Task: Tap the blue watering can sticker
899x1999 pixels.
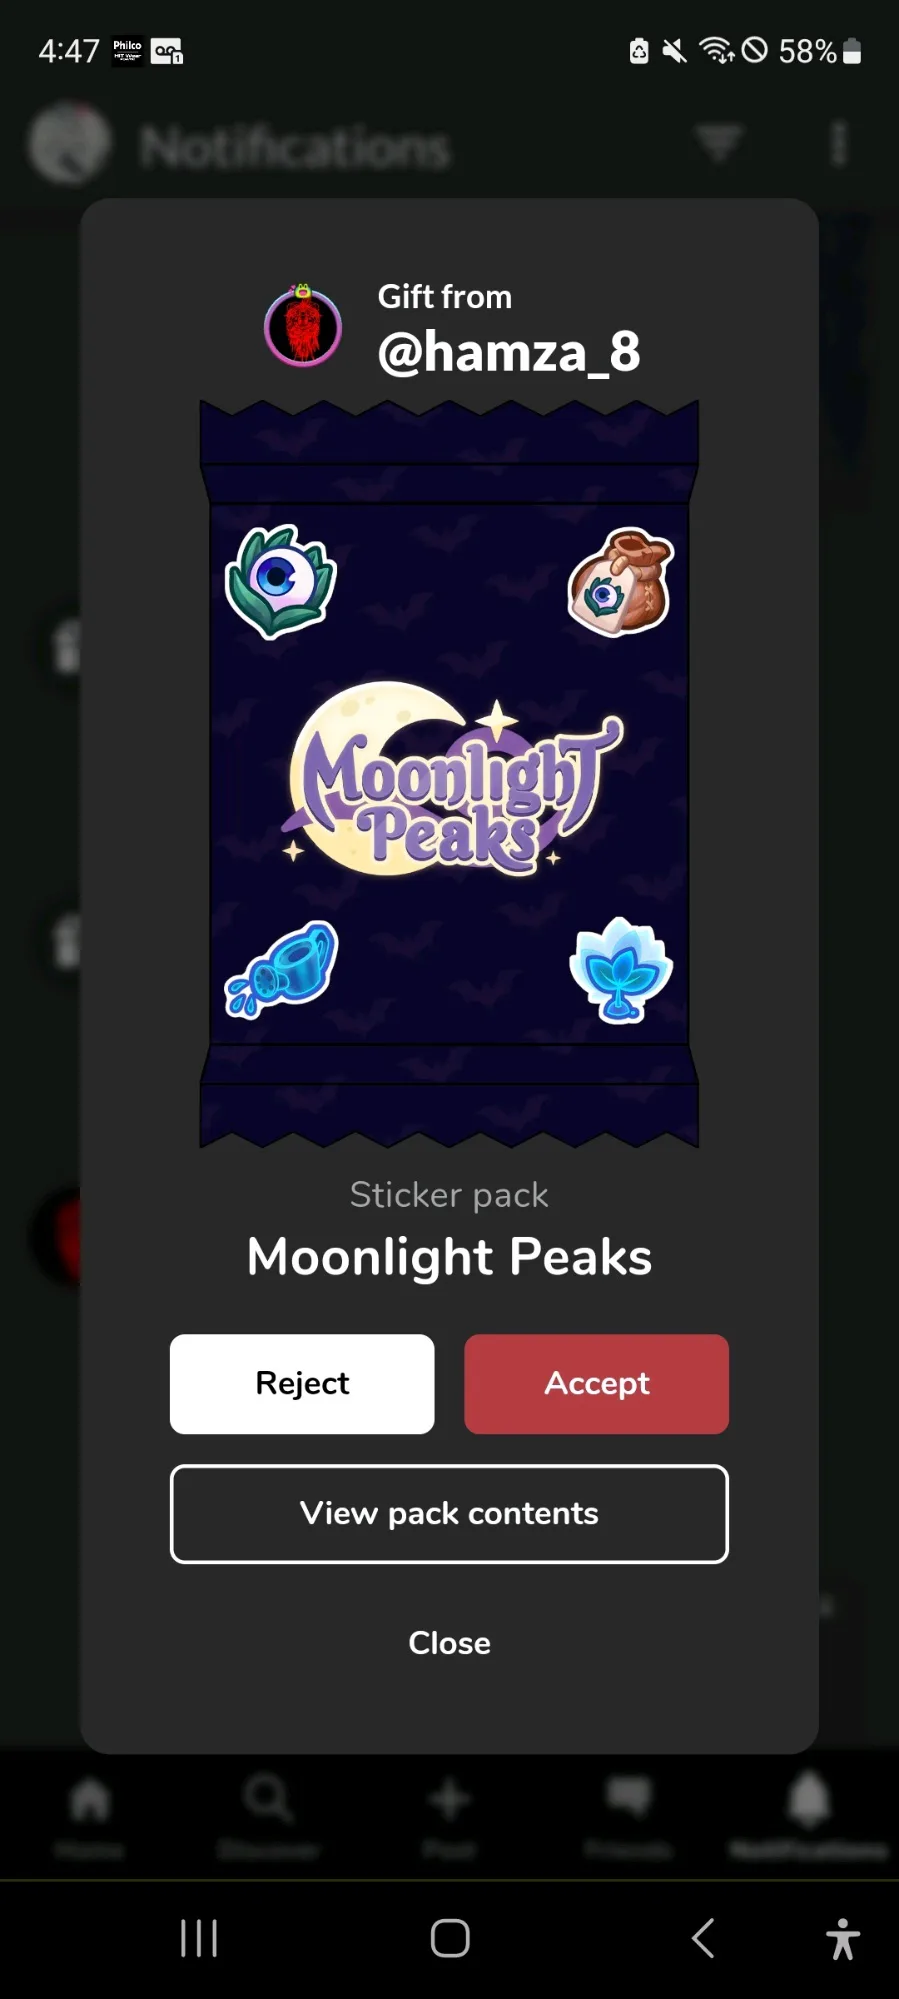Action: pyautogui.click(x=282, y=969)
